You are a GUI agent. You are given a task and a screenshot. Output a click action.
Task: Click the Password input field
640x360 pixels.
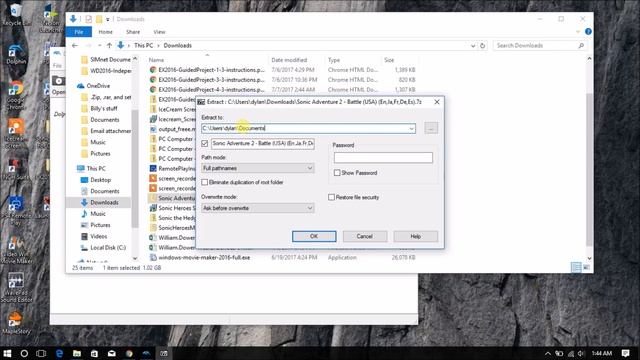click(x=383, y=158)
